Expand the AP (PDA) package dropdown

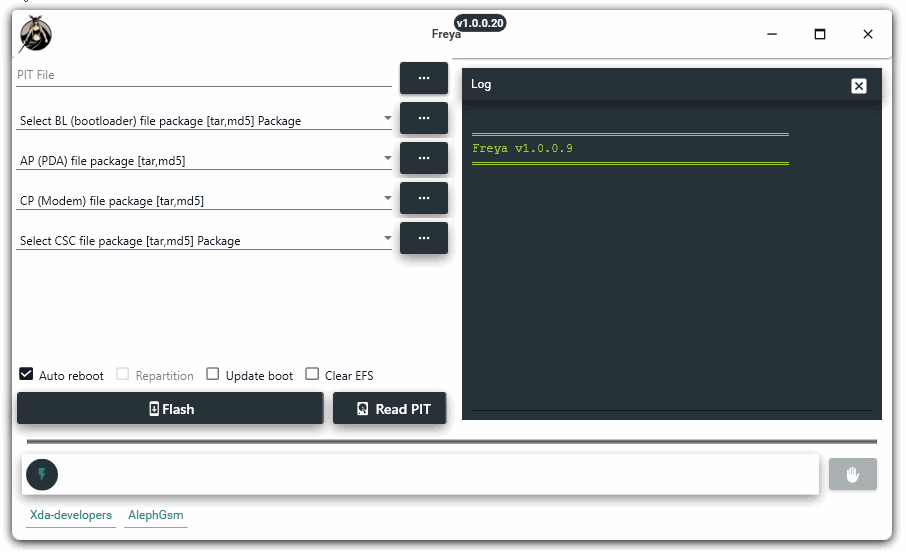pyautogui.click(x=388, y=158)
